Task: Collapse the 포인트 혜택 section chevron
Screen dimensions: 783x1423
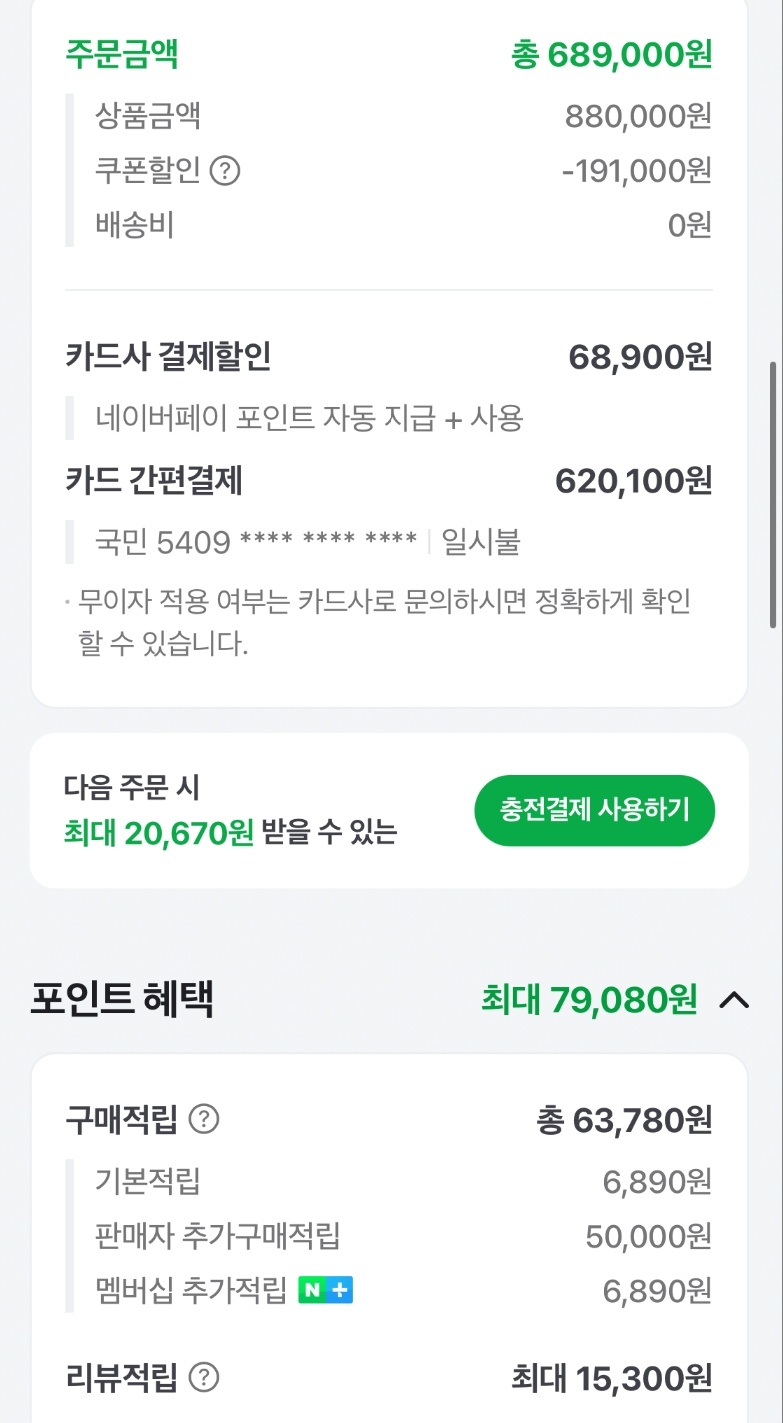Action: [x=734, y=999]
